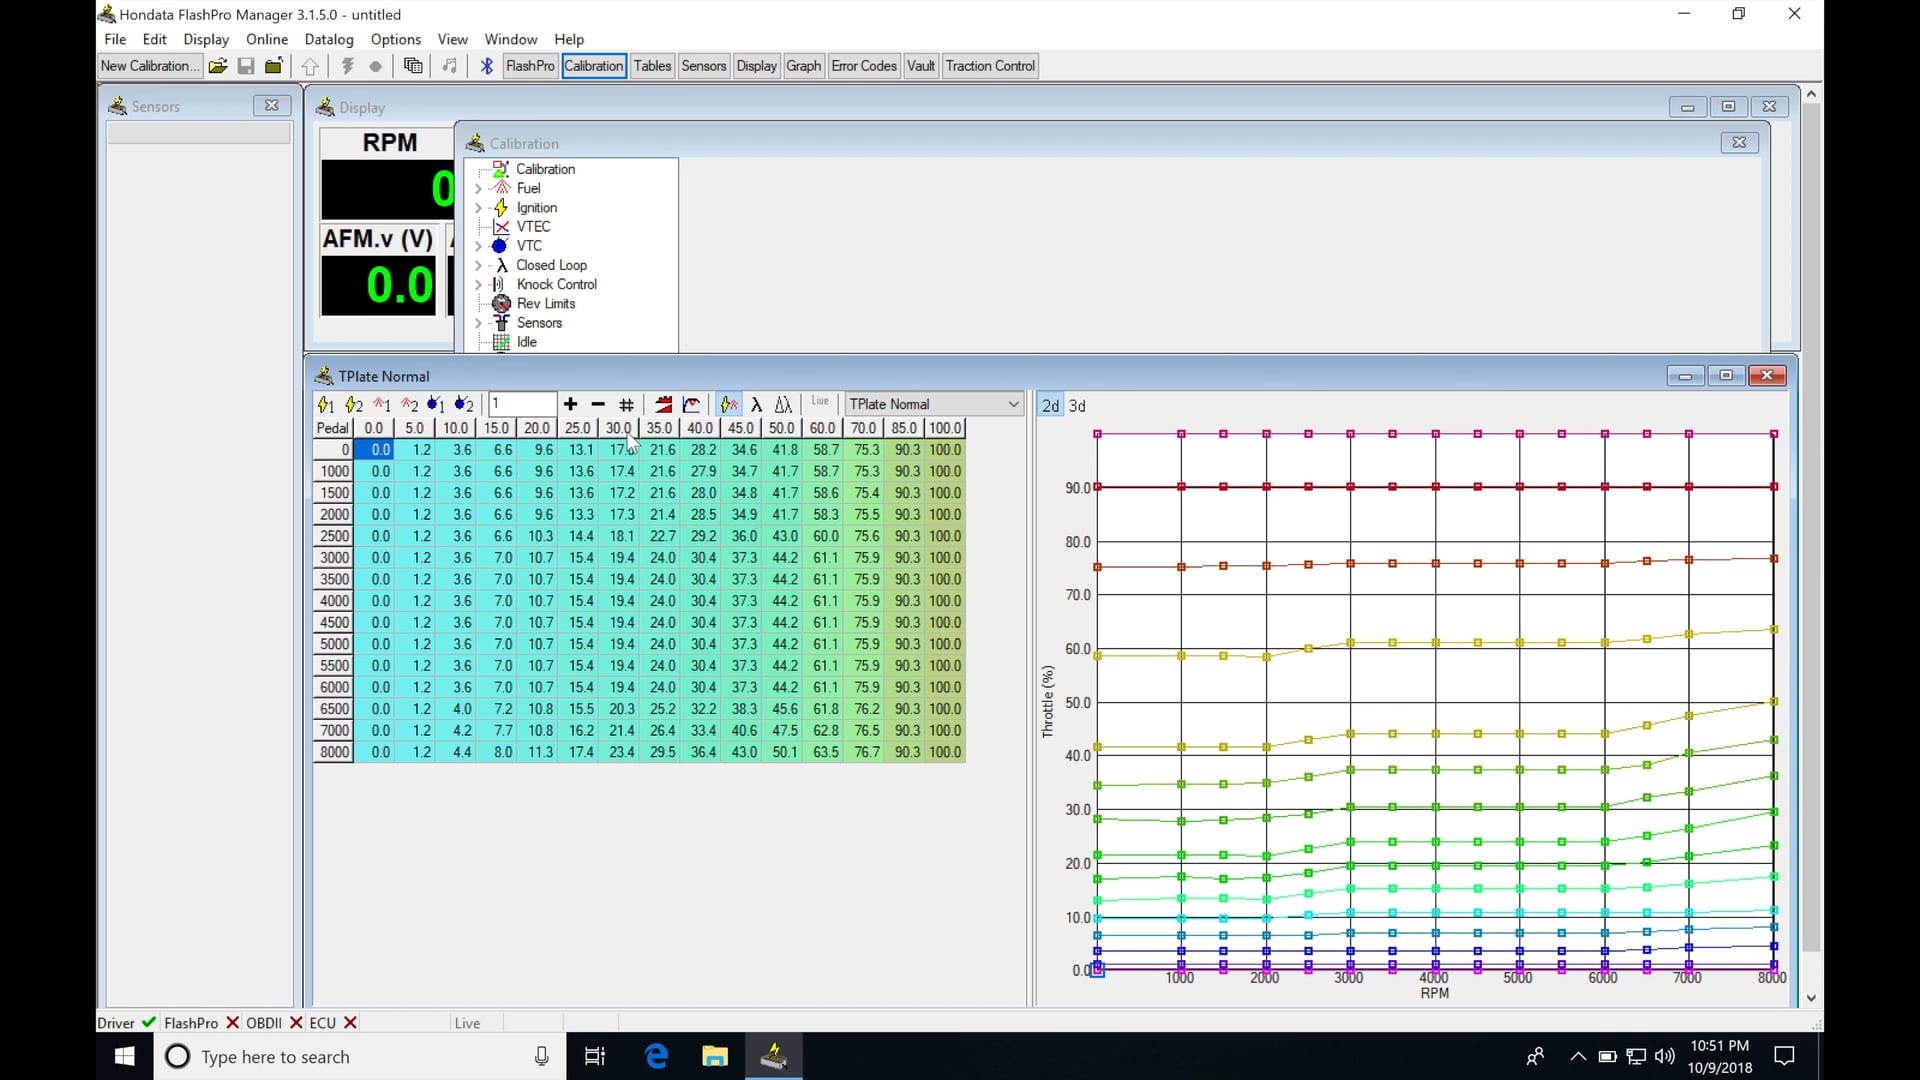Open the Traction Control window

[989, 66]
